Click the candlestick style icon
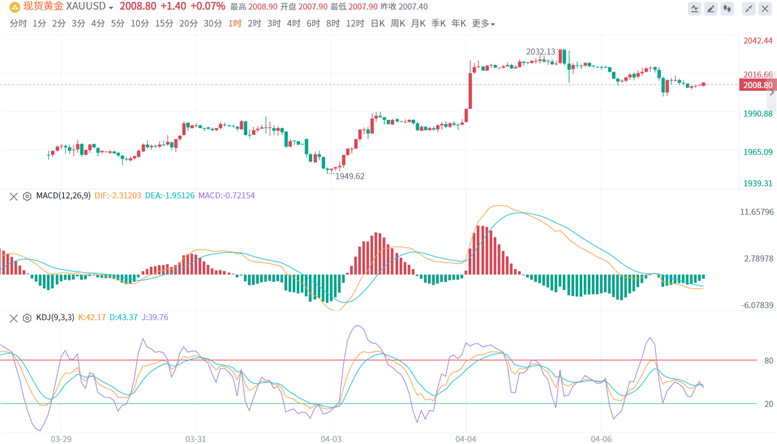 (x=727, y=8)
